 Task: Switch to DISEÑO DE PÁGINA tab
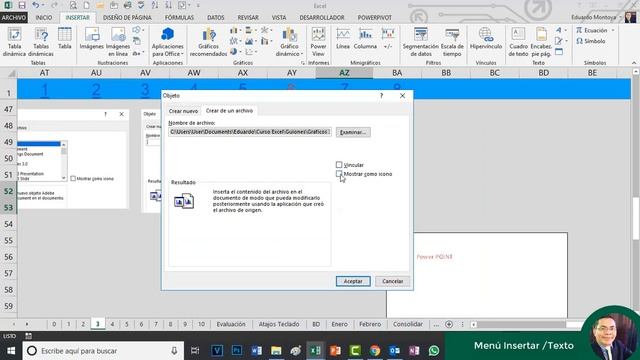click(x=127, y=18)
